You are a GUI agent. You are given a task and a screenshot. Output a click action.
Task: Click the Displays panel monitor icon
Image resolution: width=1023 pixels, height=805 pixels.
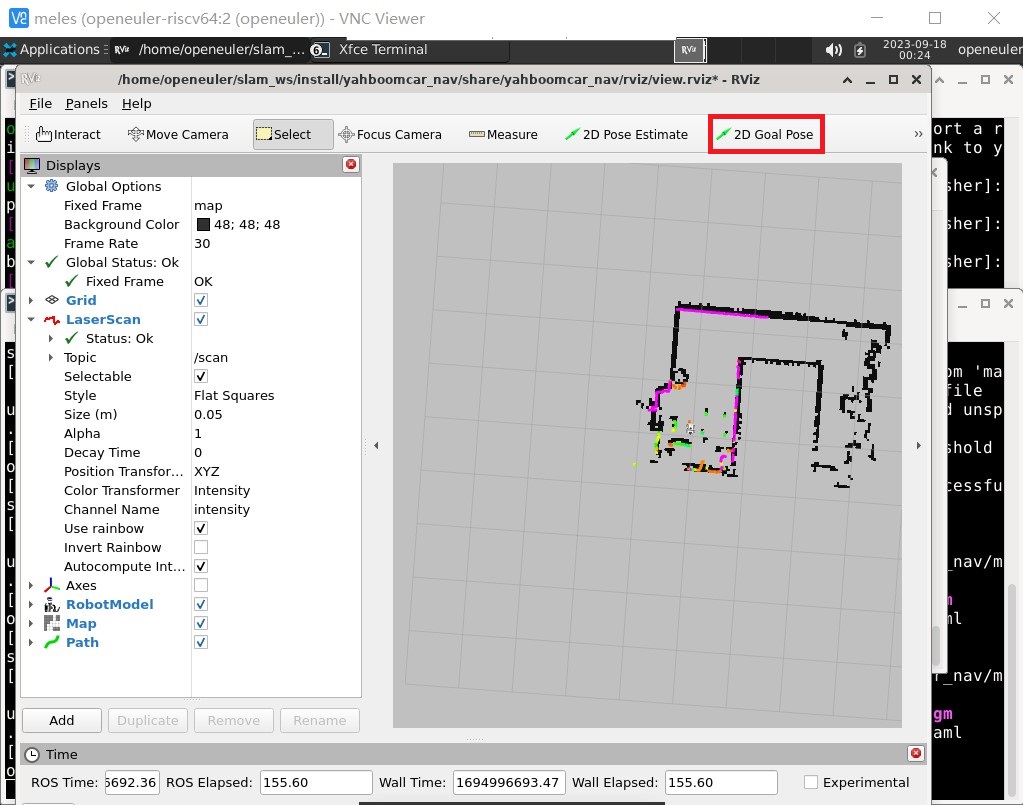[x=32, y=165]
